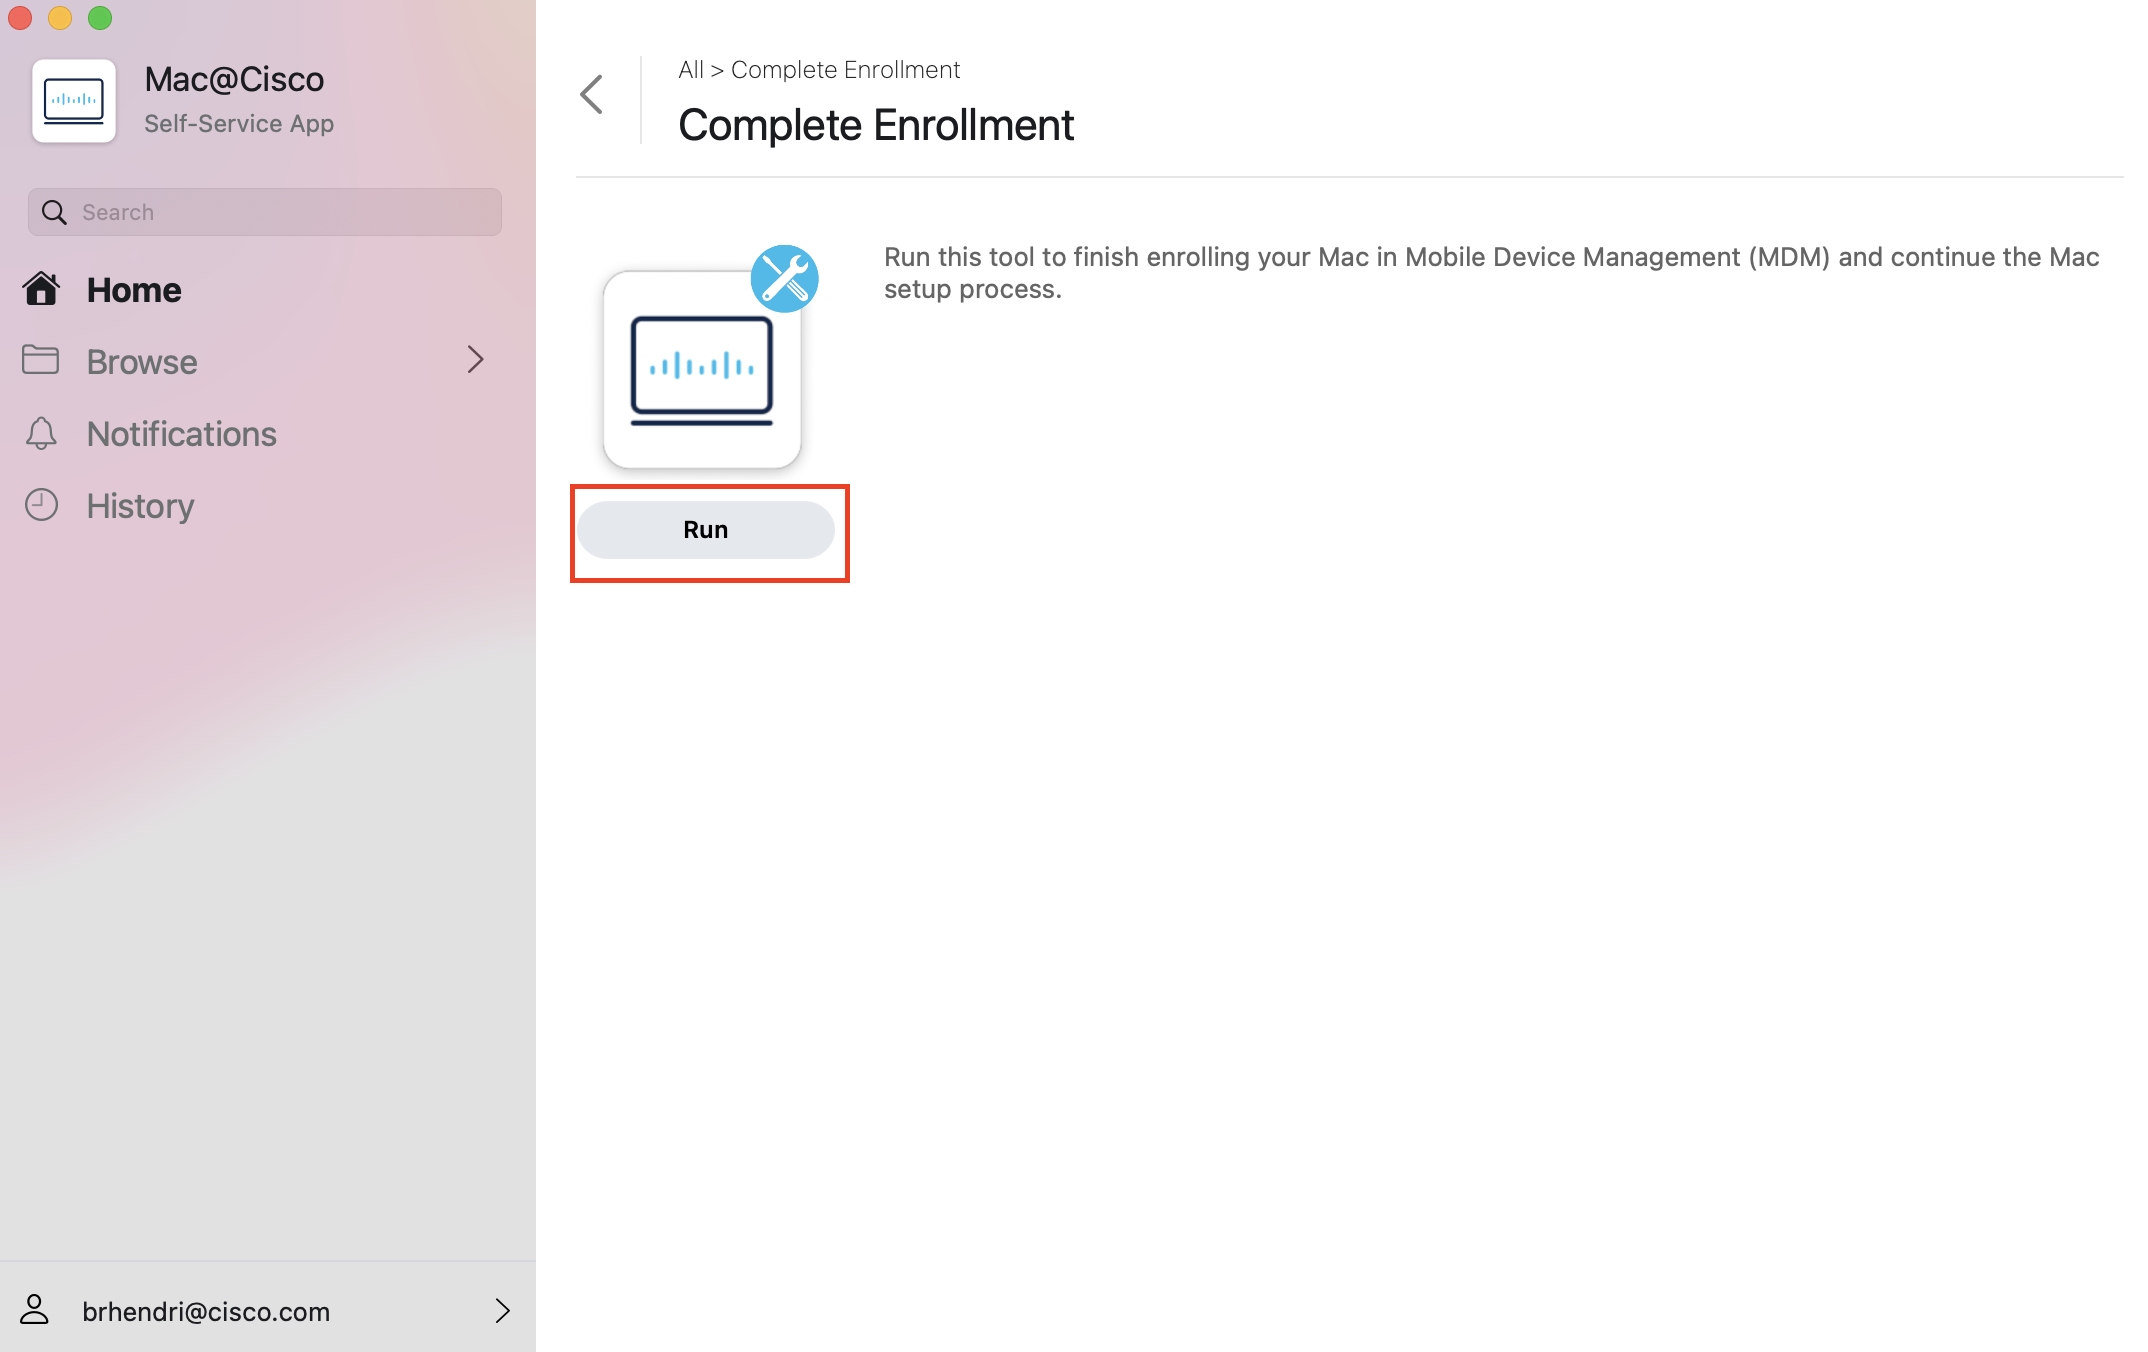Image resolution: width=2148 pixels, height=1352 pixels.
Task: Click the History clock icon
Action: point(41,505)
